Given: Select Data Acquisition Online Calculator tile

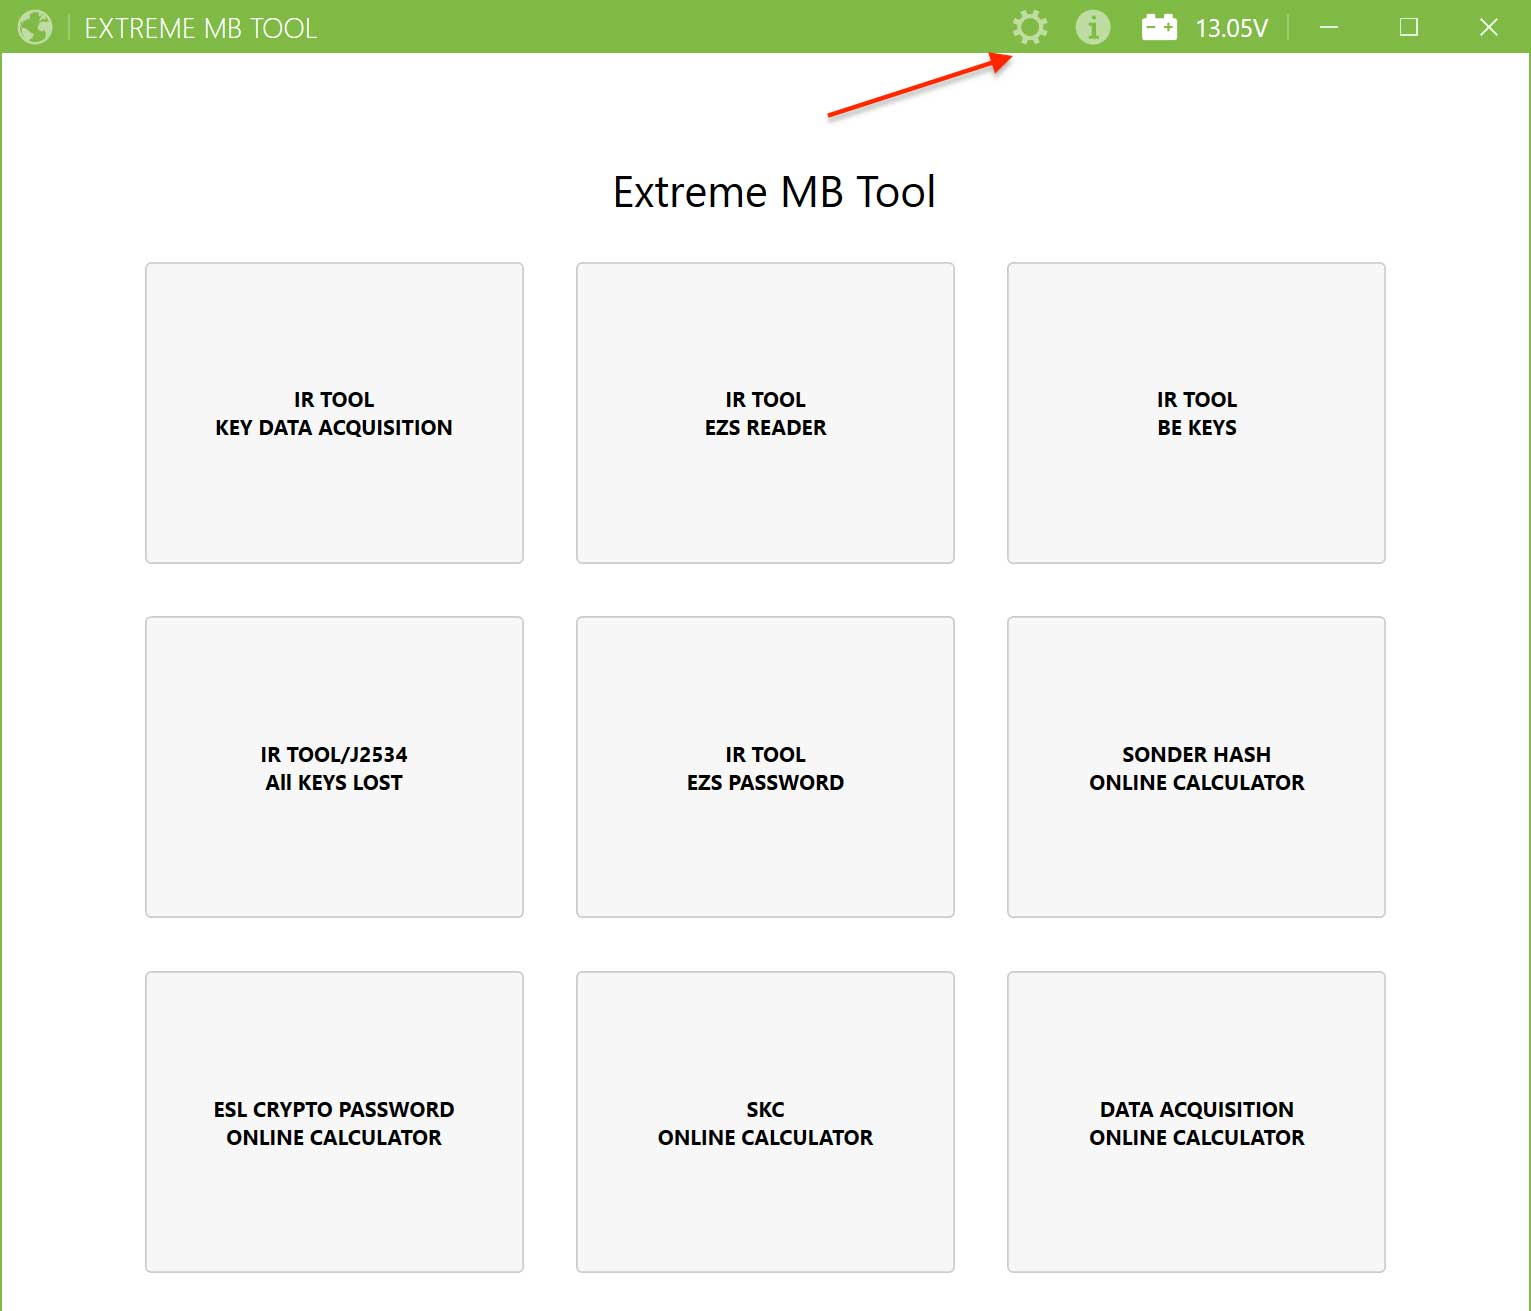Looking at the screenshot, I should [x=1196, y=1122].
